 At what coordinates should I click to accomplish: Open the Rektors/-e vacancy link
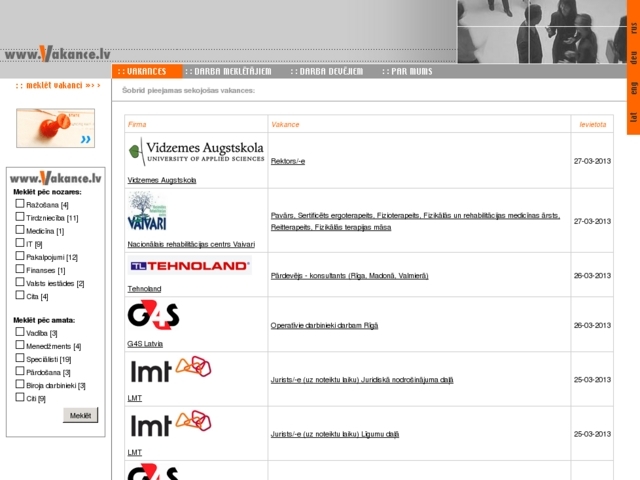click(x=288, y=161)
